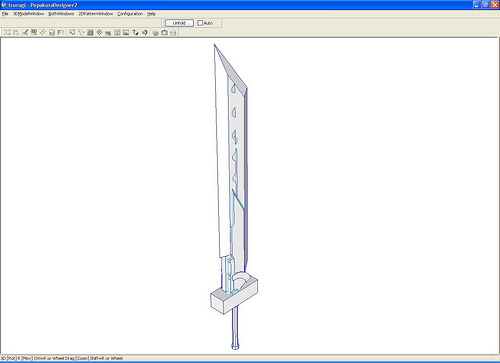Click the first toolbar icon with dotted selection box
Viewport: 500px width, 363px height.
[x=7, y=32]
